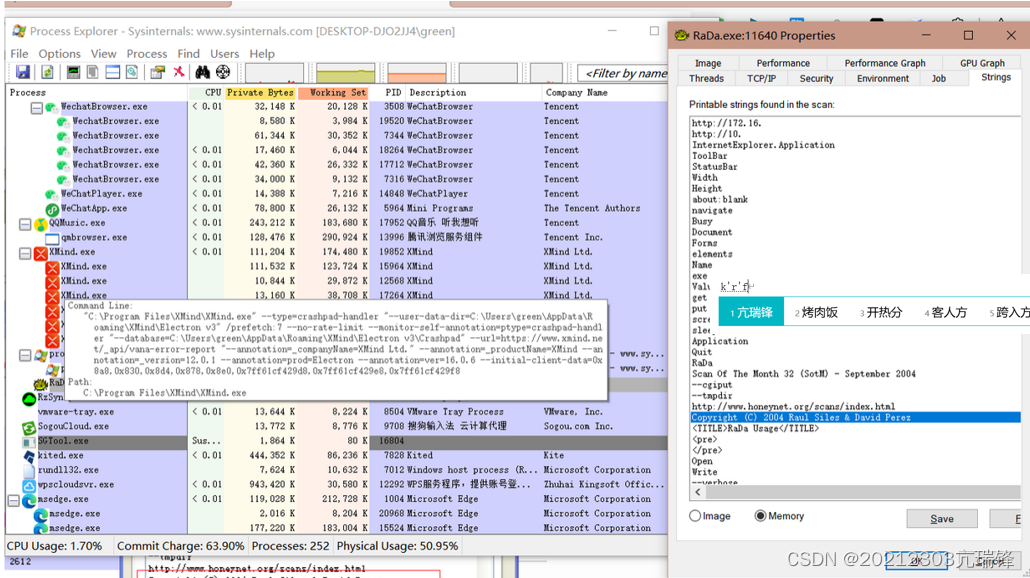Select the 'Scan Of The Month 32' string
Screen dimensions: 1030x578
(803, 374)
